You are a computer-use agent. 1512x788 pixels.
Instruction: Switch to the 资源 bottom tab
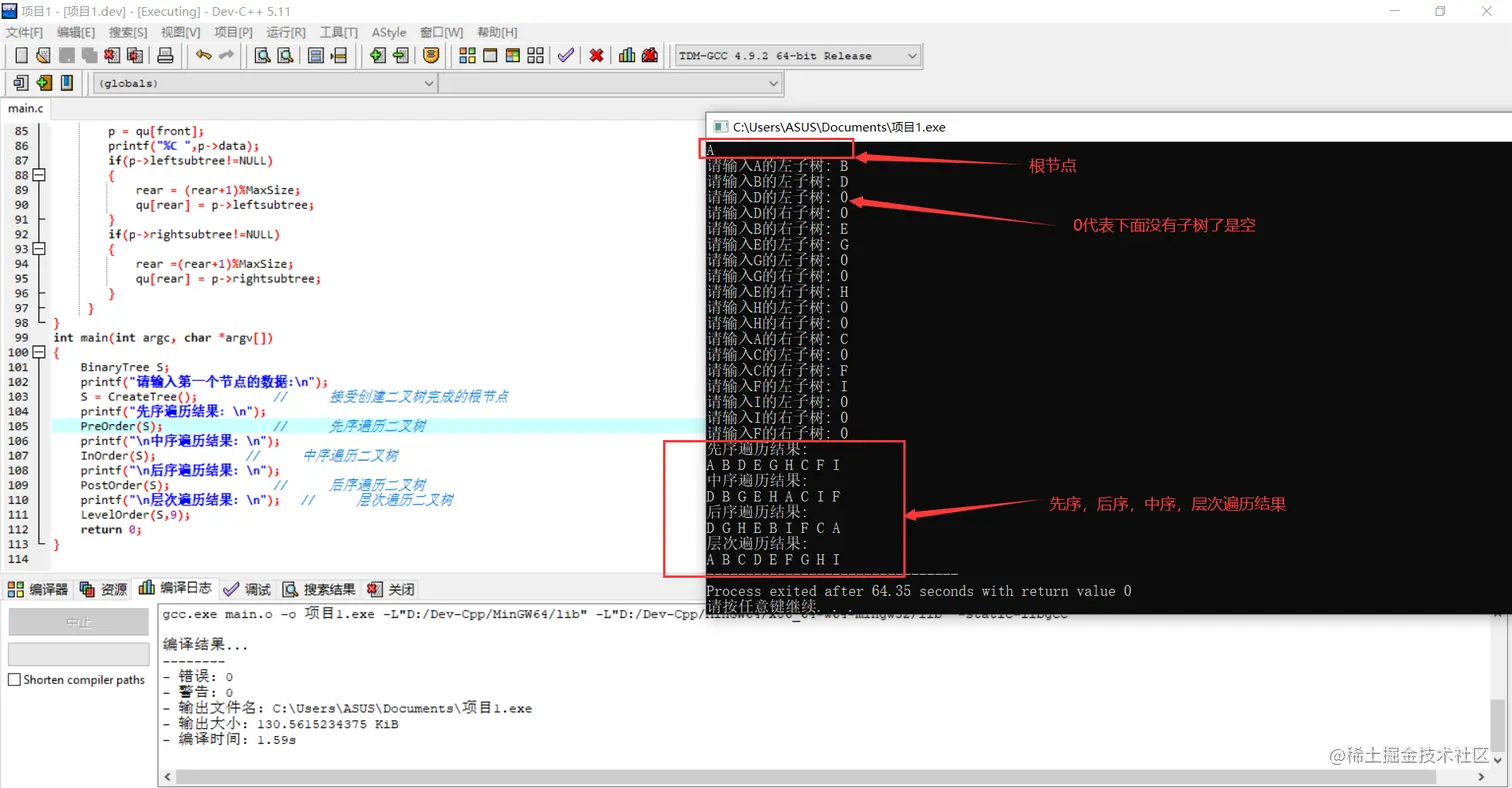(x=104, y=589)
